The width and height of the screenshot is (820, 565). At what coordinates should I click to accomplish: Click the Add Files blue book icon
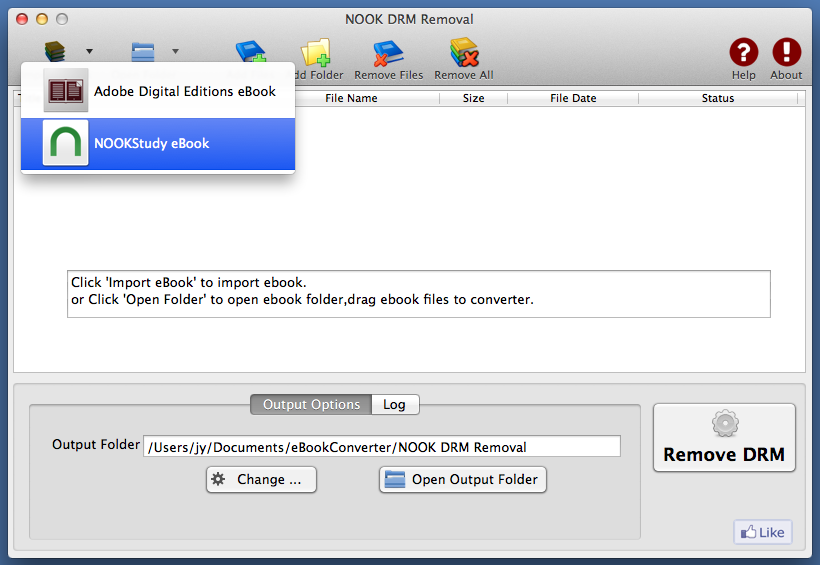click(x=251, y=51)
